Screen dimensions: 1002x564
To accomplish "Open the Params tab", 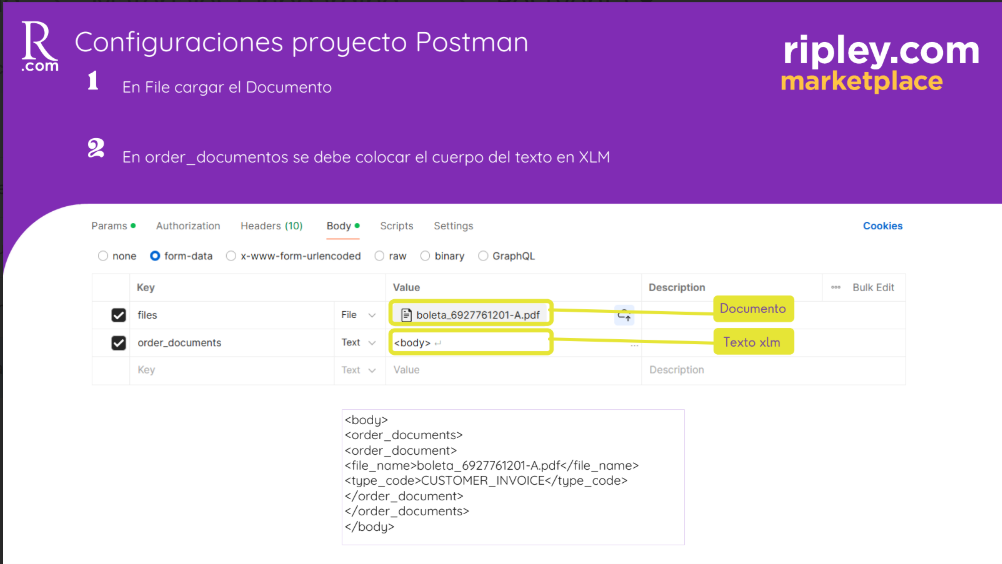I will pyautogui.click(x=113, y=225).
